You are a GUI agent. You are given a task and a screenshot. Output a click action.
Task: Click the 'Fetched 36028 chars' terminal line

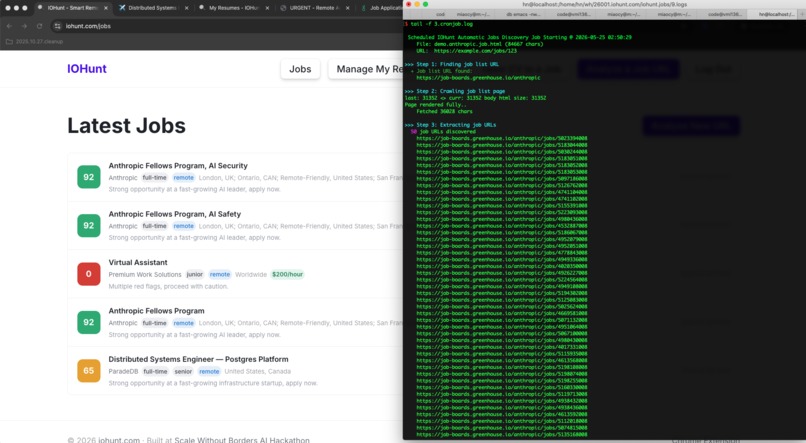pos(444,112)
